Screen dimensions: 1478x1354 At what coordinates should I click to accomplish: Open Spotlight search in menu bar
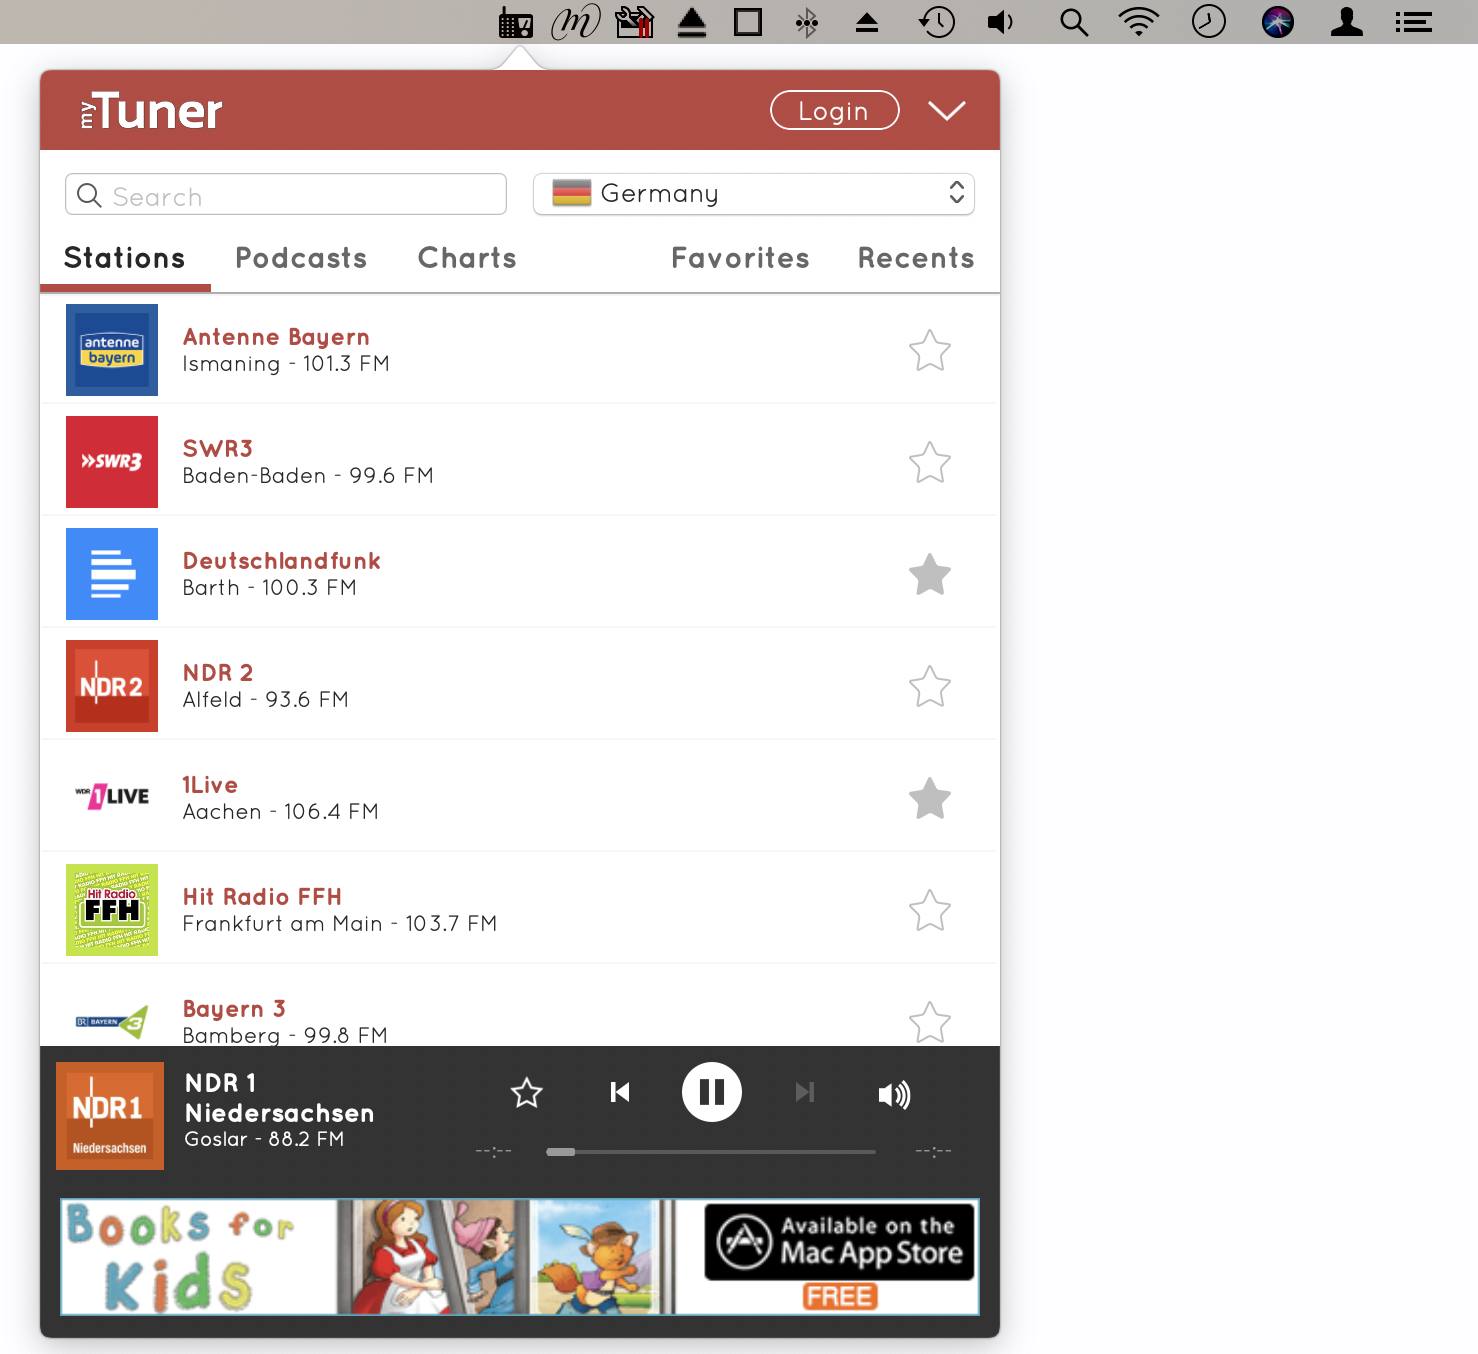point(1074,22)
